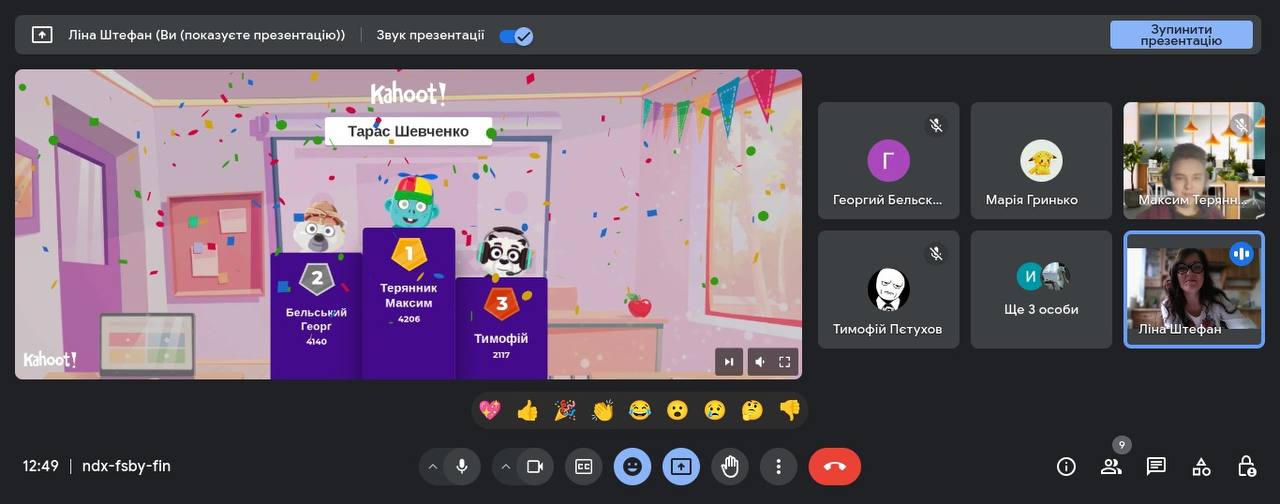Send the party popper reaction
This screenshot has height=504, width=1280.
pyautogui.click(x=565, y=410)
